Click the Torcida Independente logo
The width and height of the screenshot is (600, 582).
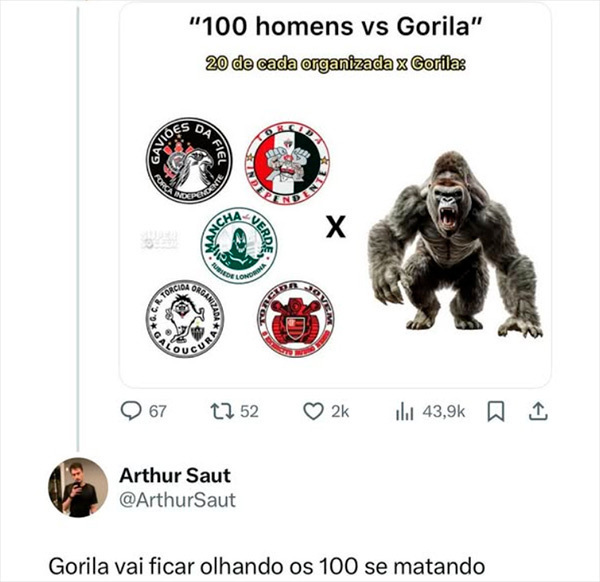point(287,163)
